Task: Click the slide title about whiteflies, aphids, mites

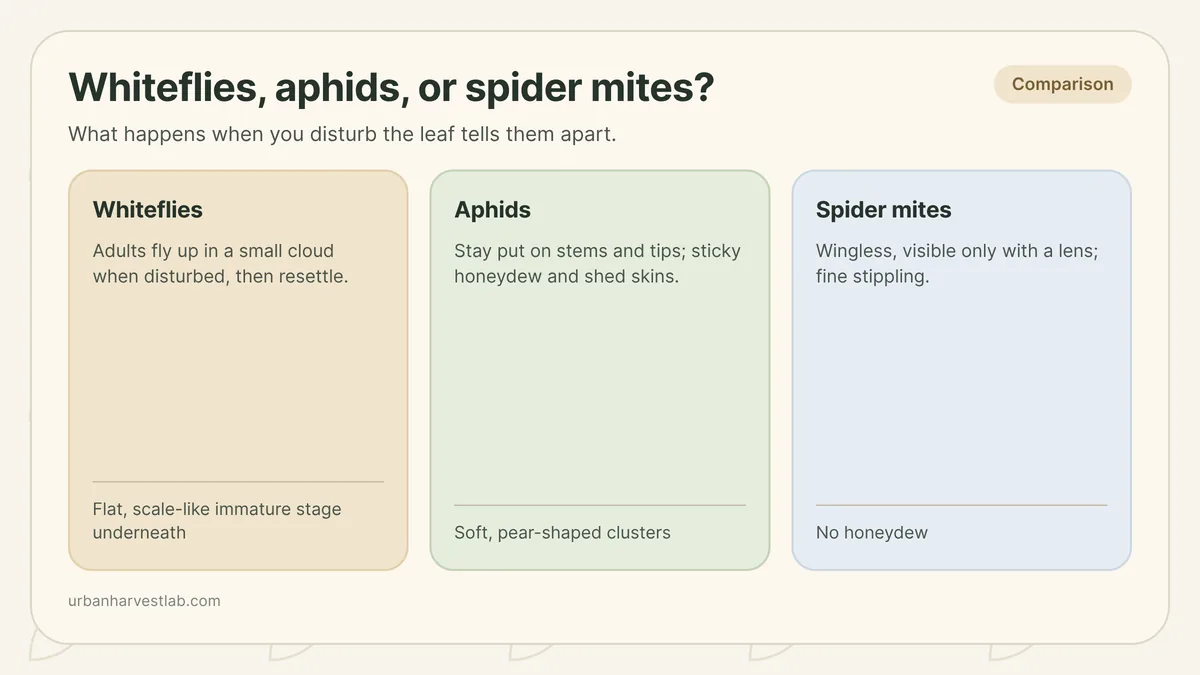Action: click(x=391, y=87)
